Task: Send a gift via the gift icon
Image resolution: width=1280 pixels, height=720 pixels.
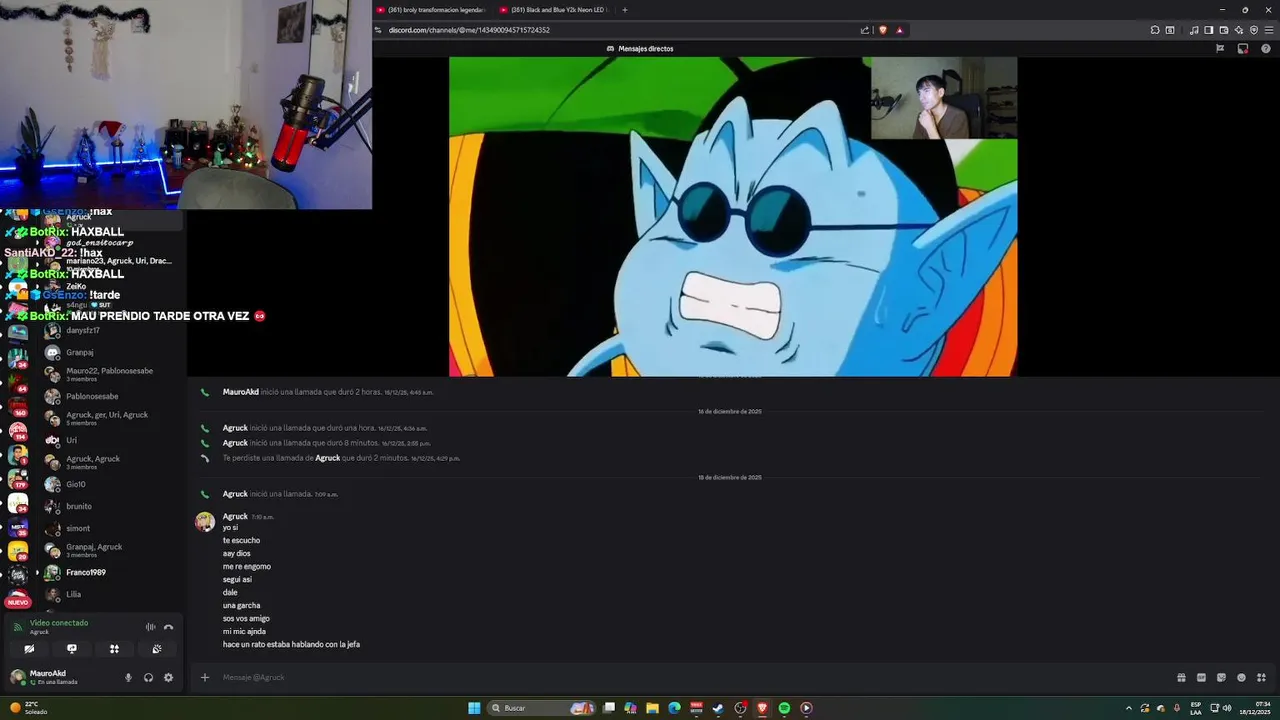Action: click(x=1181, y=677)
